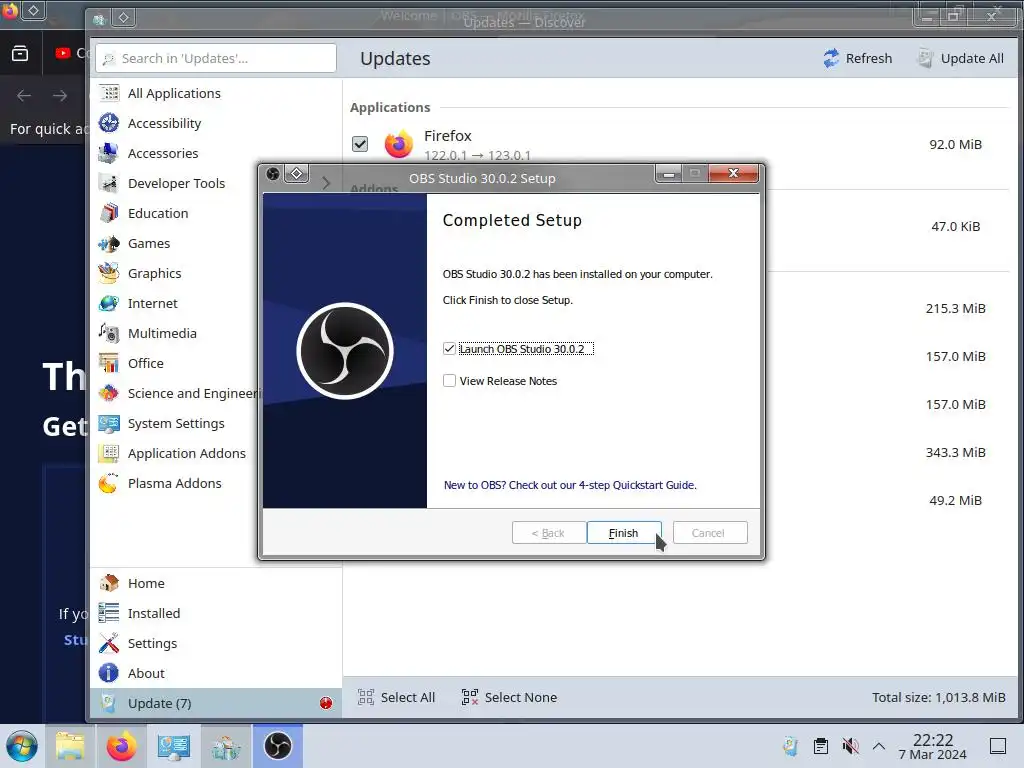Uncheck the Firefox update checkbox in Discover

click(x=360, y=144)
